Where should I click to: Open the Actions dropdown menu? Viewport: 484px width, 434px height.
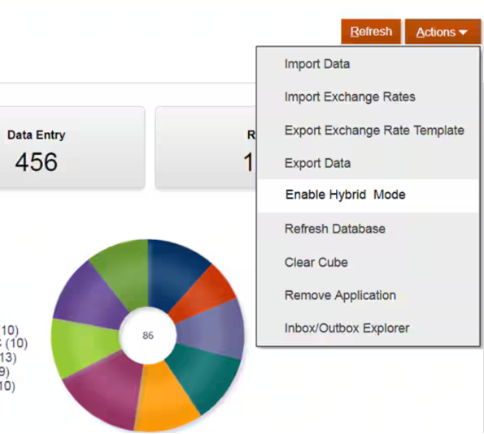click(442, 32)
